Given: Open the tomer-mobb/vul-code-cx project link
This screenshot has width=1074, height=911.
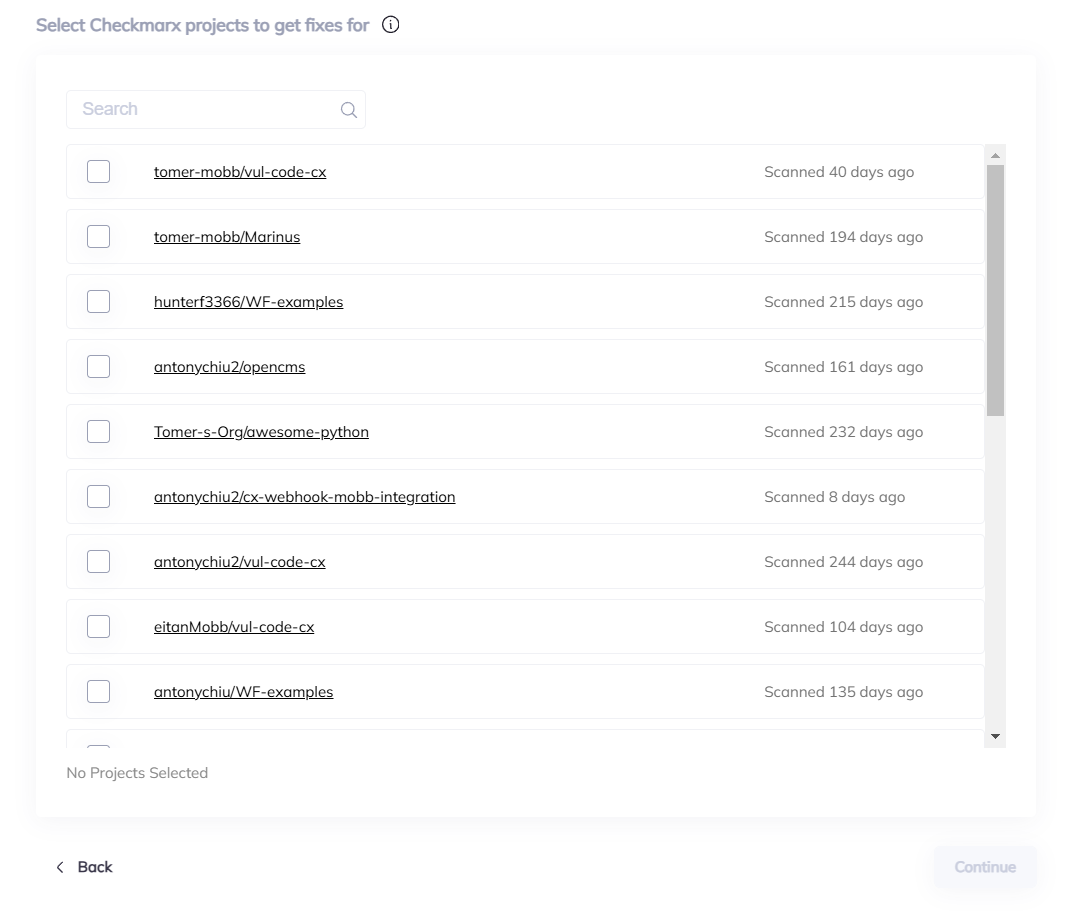Looking at the screenshot, I should click(x=240, y=172).
